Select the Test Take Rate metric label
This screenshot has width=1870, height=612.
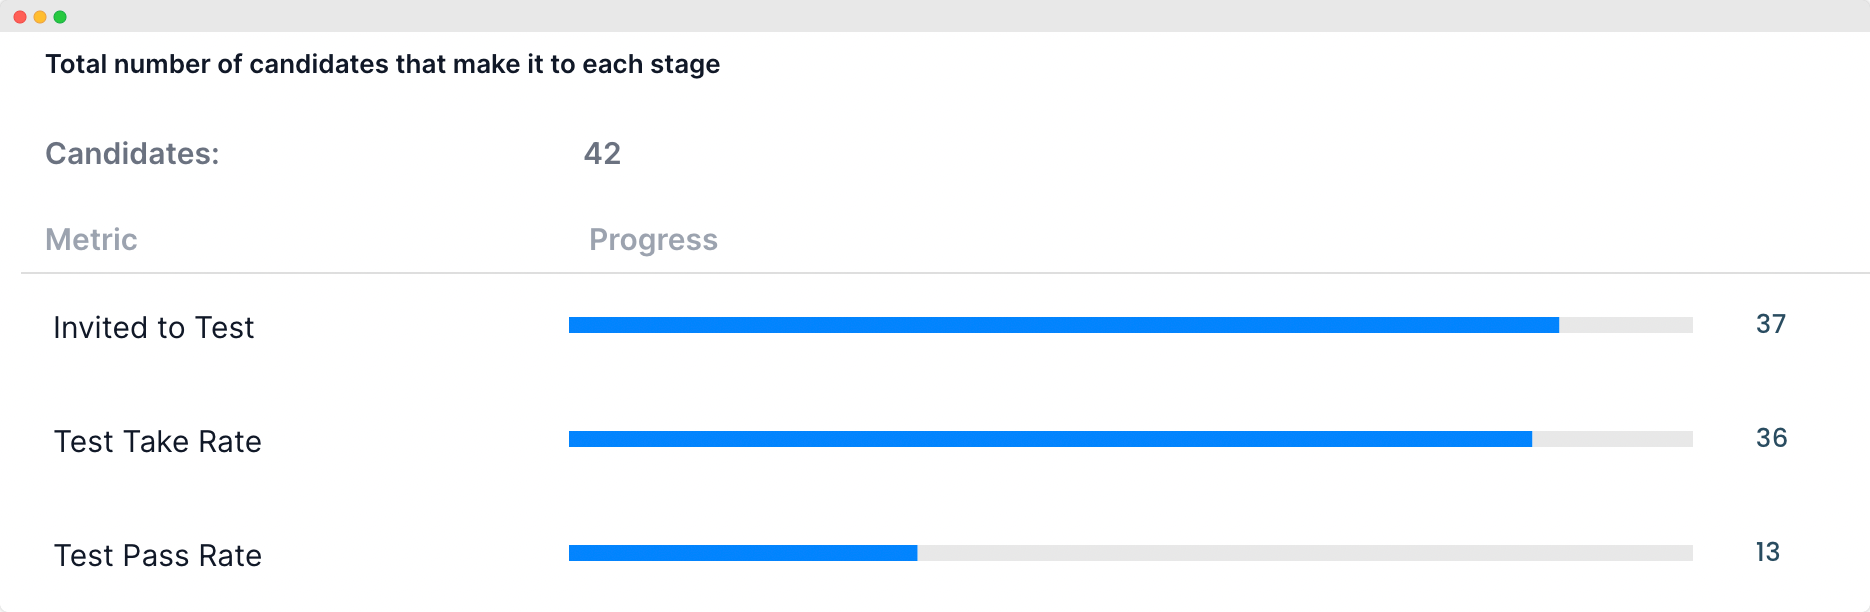pyautogui.click(x=158, y=441)
